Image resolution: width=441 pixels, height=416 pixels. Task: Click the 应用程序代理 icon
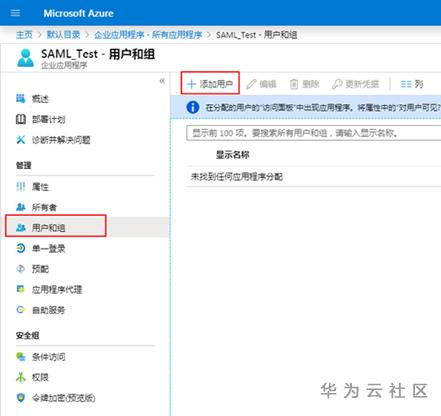21,289
